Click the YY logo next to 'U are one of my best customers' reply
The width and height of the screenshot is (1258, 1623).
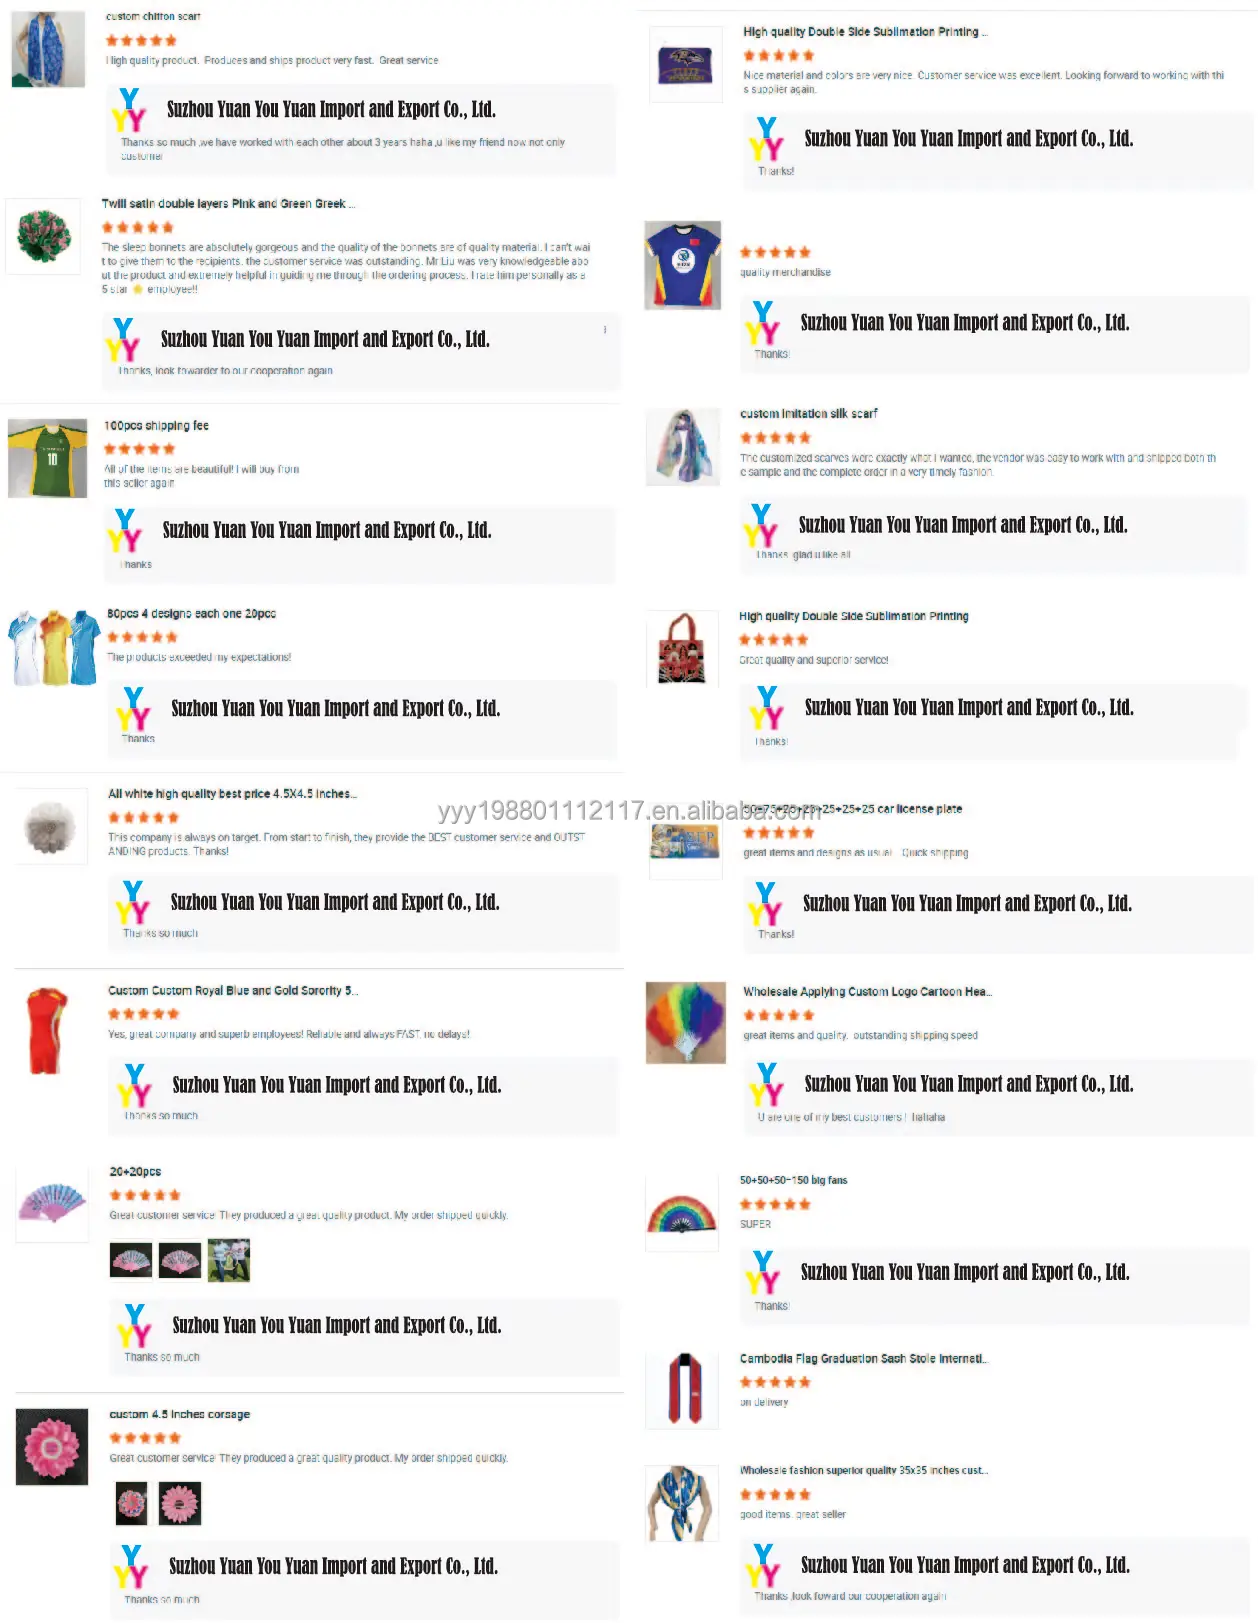pos(767,1085)
